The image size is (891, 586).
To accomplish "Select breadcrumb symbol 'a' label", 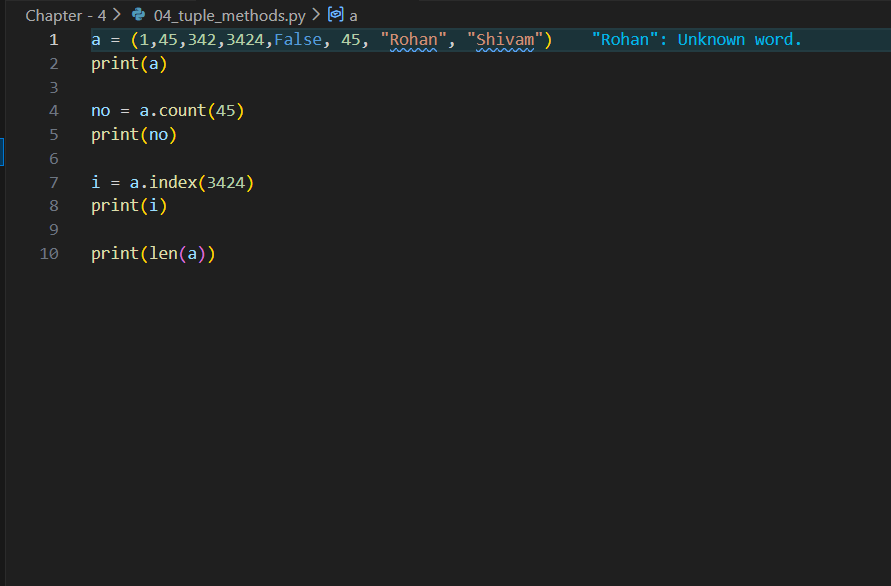I will [353, 16].
